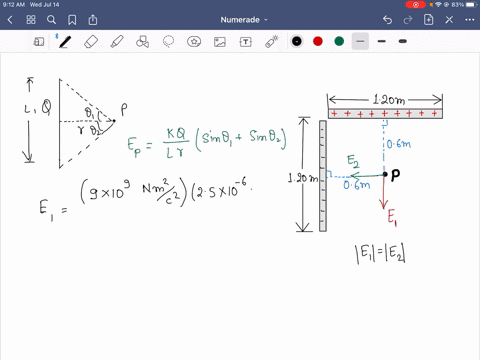This screenshot has height=360, width=480.
Task: Open the Numerade document title dropdown
Action: (244, 20)
